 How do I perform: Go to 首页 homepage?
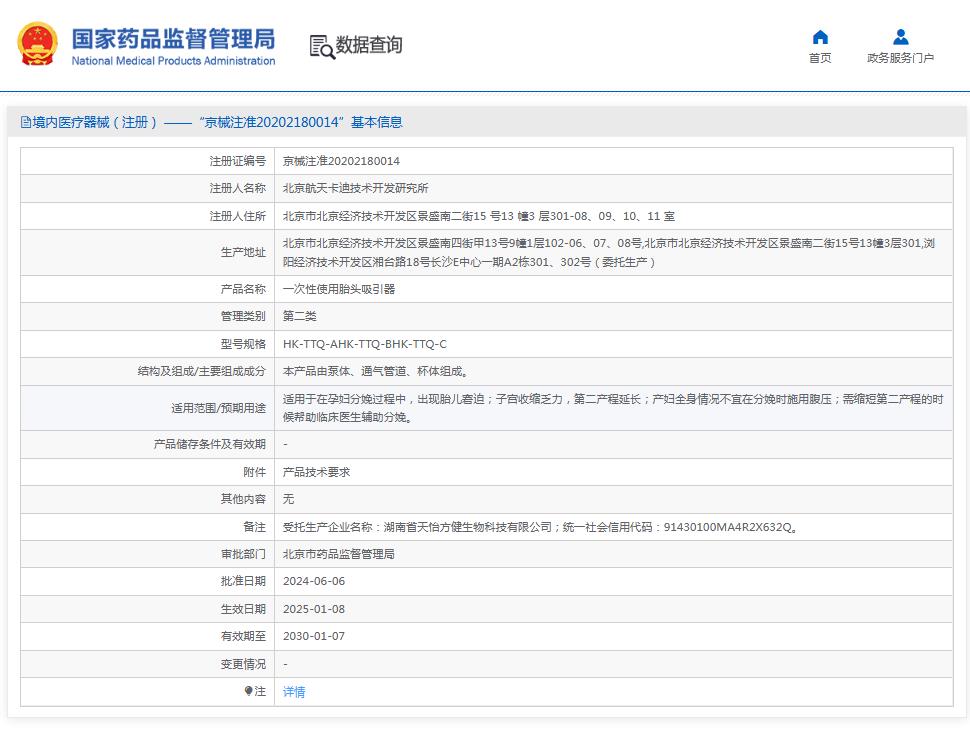click(x=820, y=57)
